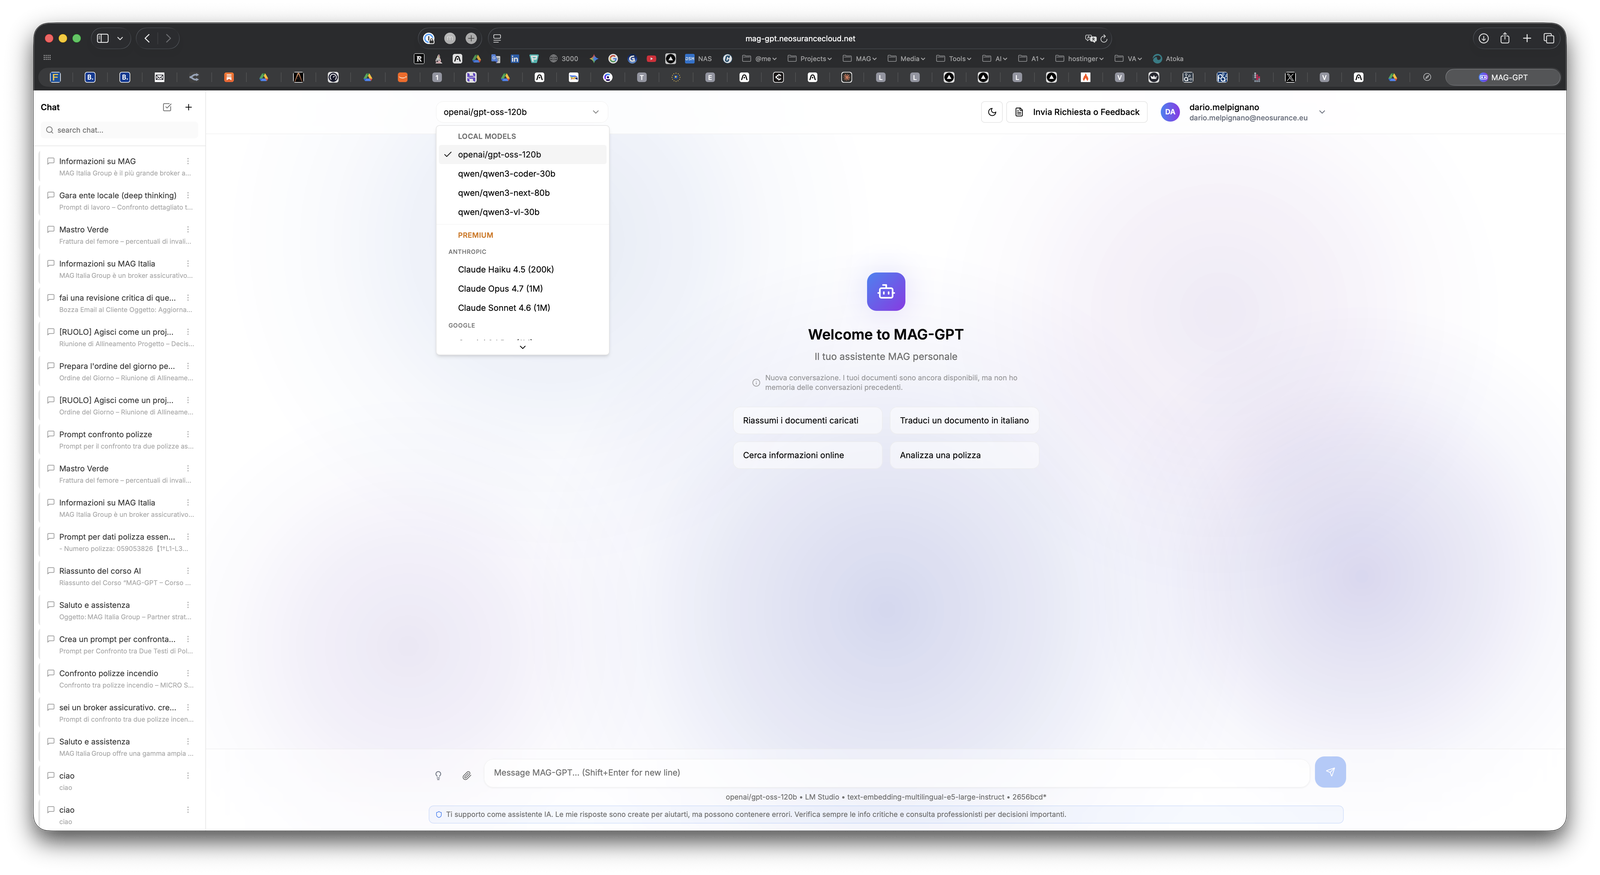Viewport: 1600px width, 875px height.
Task: Click the translate icon in address bar
Action: coord(1090,39)
